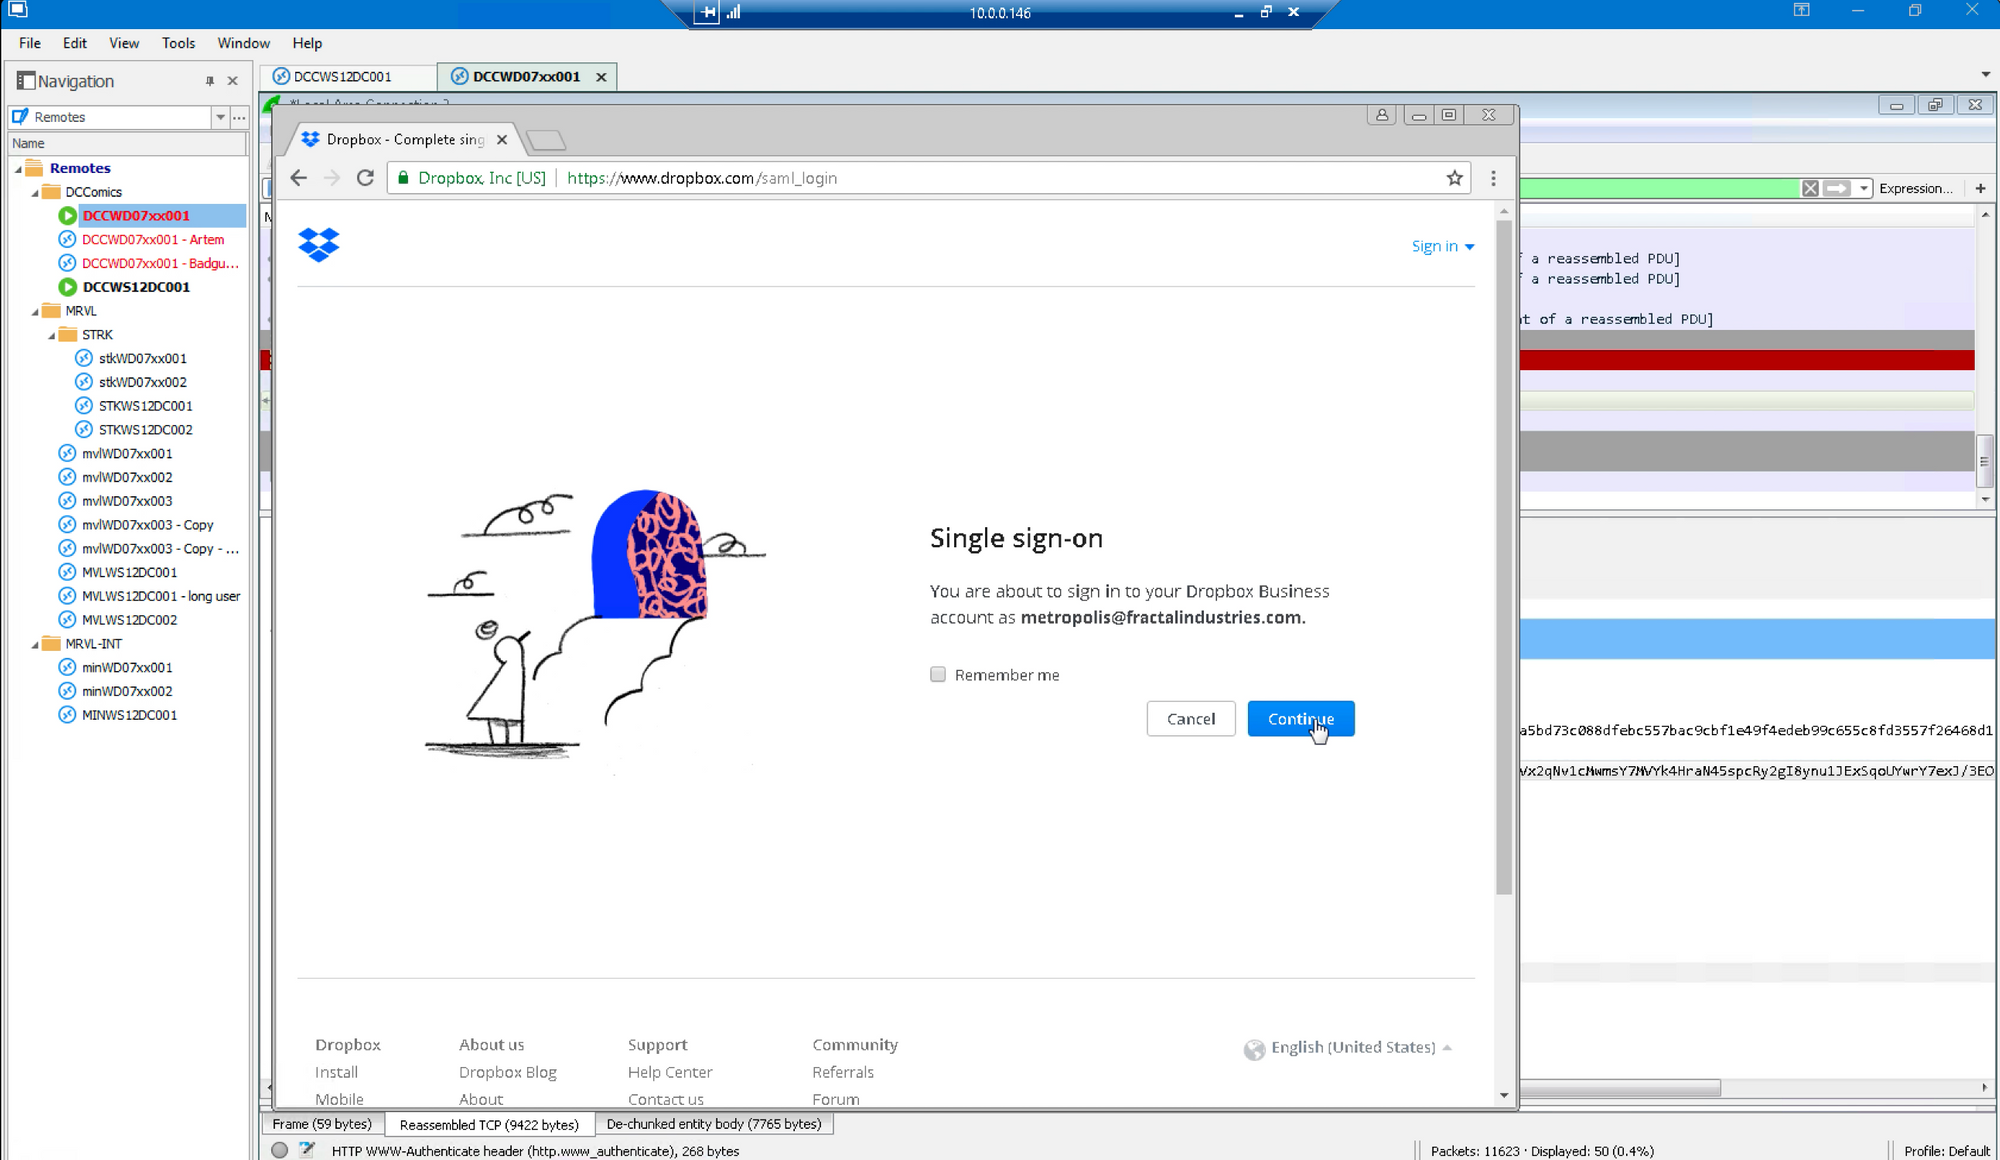The height and width of the screenshot is (1160, 2000).
Task: Click the Continue button
Action: click(1301, 719)
